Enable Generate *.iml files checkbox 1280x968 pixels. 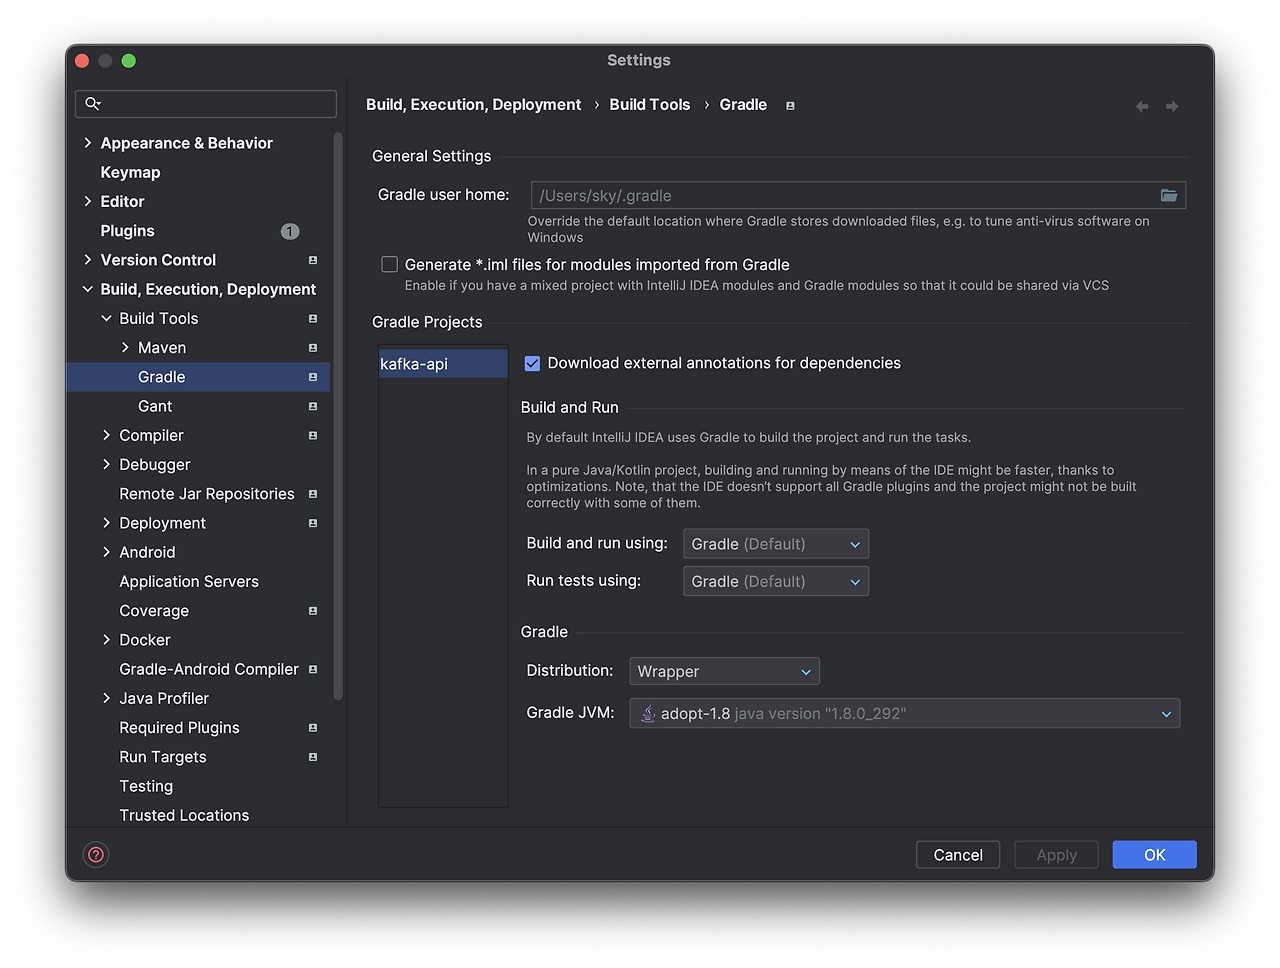pyautogui.click(x=390, y=264)
